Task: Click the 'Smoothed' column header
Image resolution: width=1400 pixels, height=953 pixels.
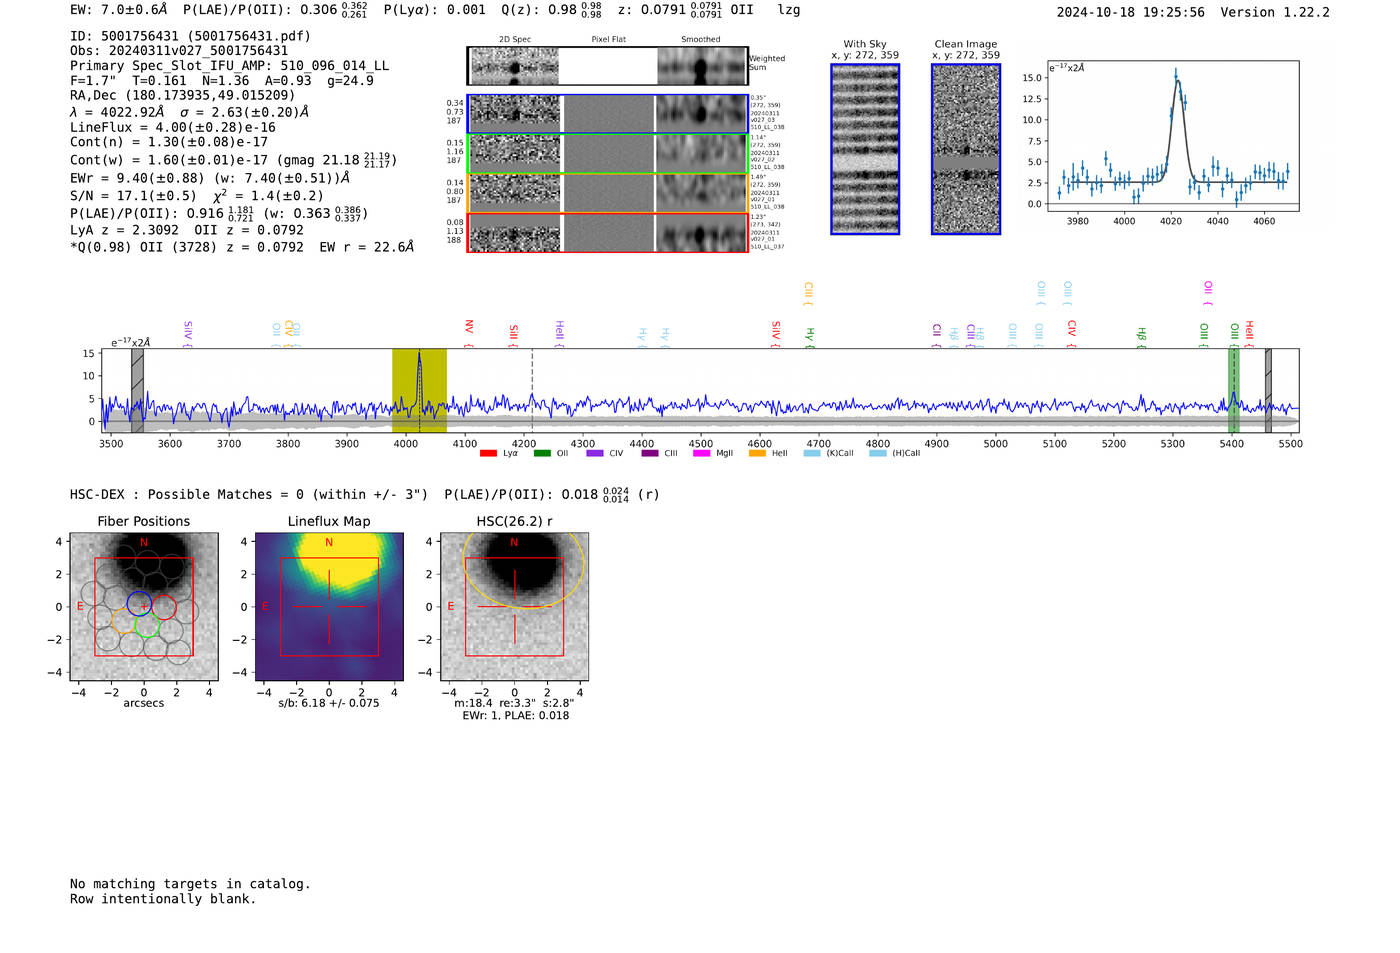Action: (700, 40)
